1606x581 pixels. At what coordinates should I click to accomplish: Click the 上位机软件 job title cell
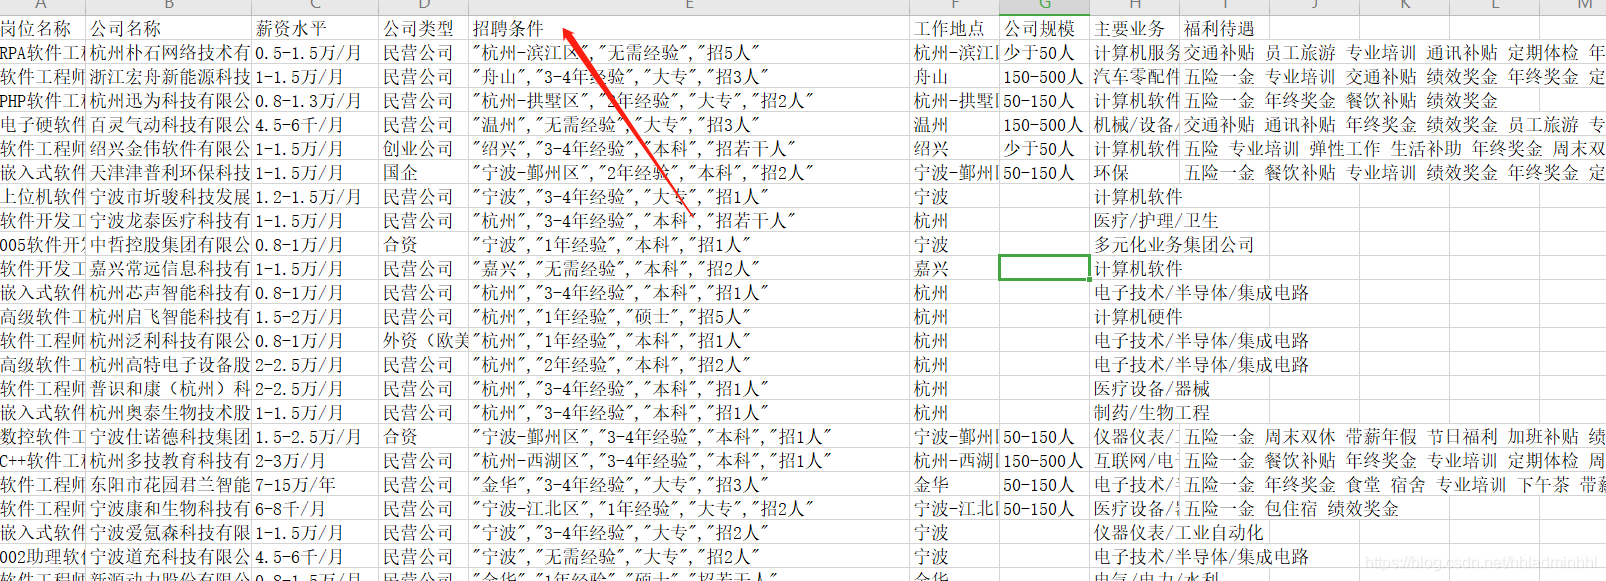(x=43, y=197)
